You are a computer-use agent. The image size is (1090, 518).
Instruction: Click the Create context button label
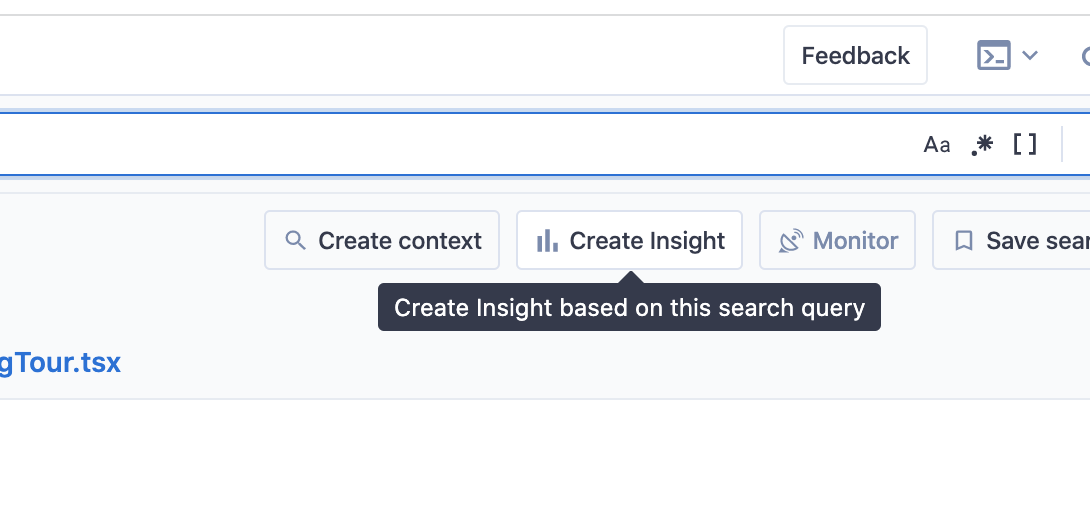pyautogui.click(x=400, y=241)
